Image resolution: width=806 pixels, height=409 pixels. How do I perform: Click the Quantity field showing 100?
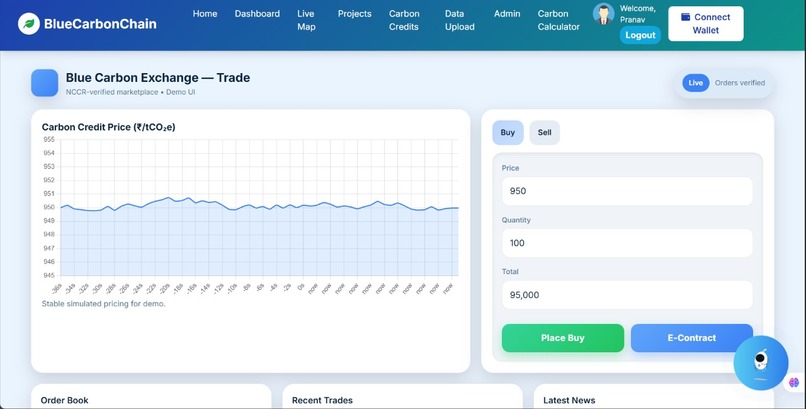[627, 243]
